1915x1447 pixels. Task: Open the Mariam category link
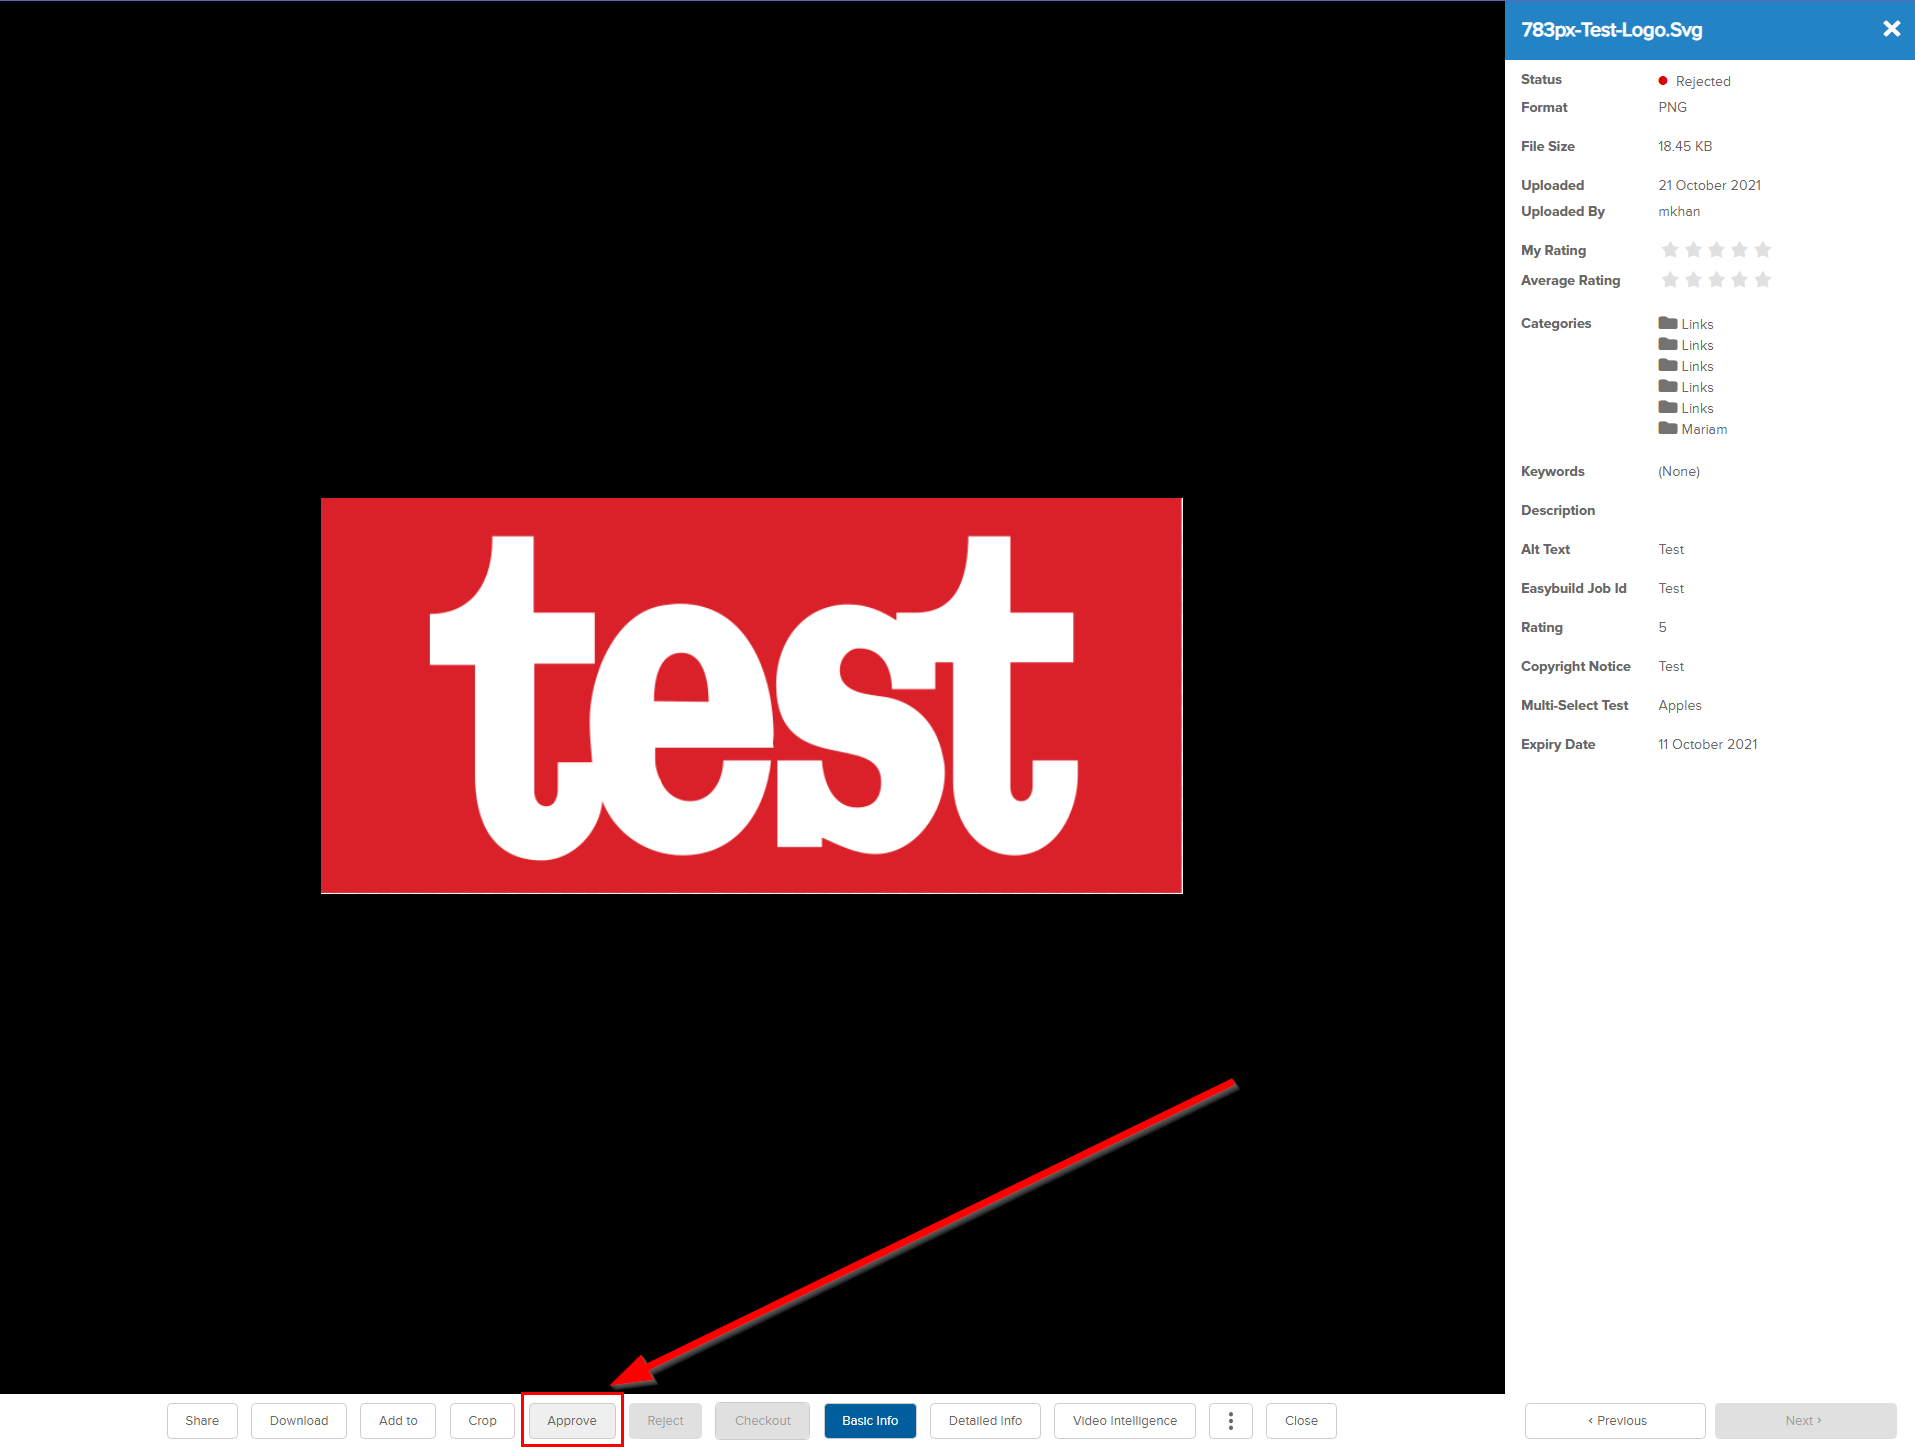click(x=1704, y=429)
